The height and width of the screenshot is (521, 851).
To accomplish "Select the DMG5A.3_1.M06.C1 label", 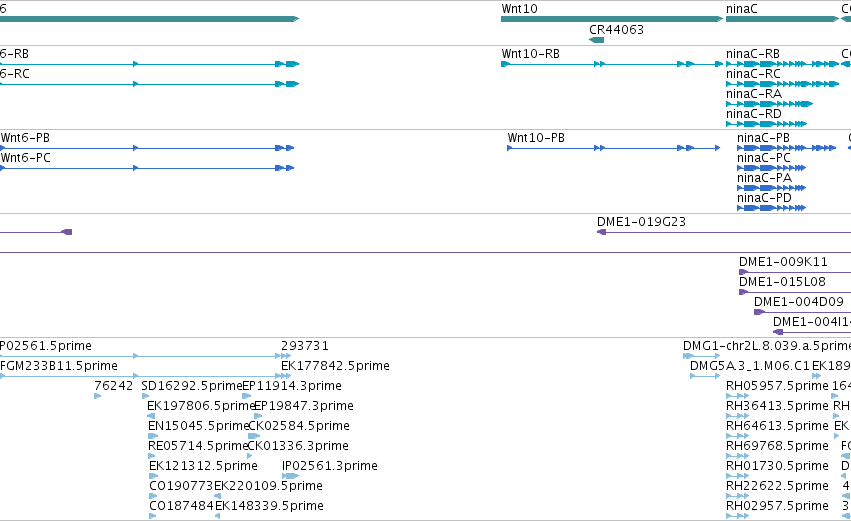I will coord(750,366).
